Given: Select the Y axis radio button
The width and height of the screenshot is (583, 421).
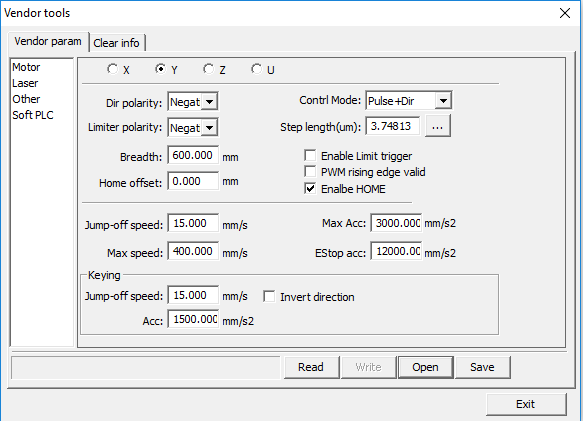Looking at the screenshot, I should tap(161, 69).
